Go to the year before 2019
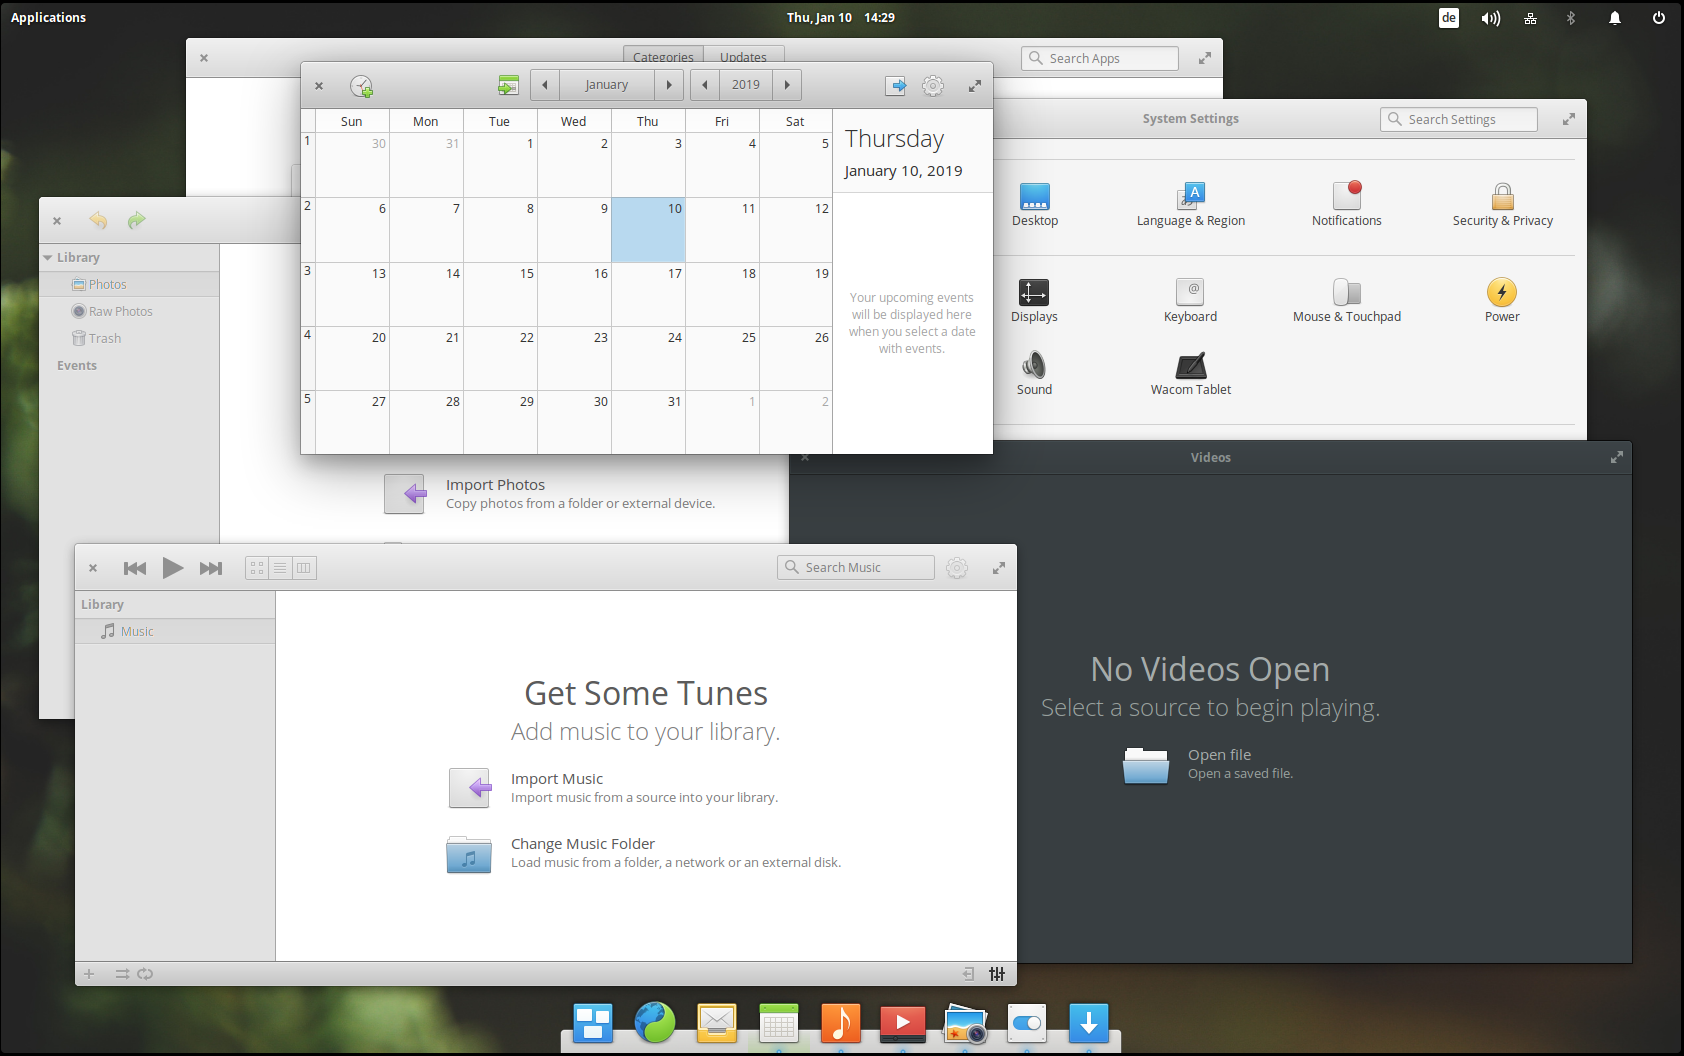Screen dimensions: 1684x1056 (705, 85)
